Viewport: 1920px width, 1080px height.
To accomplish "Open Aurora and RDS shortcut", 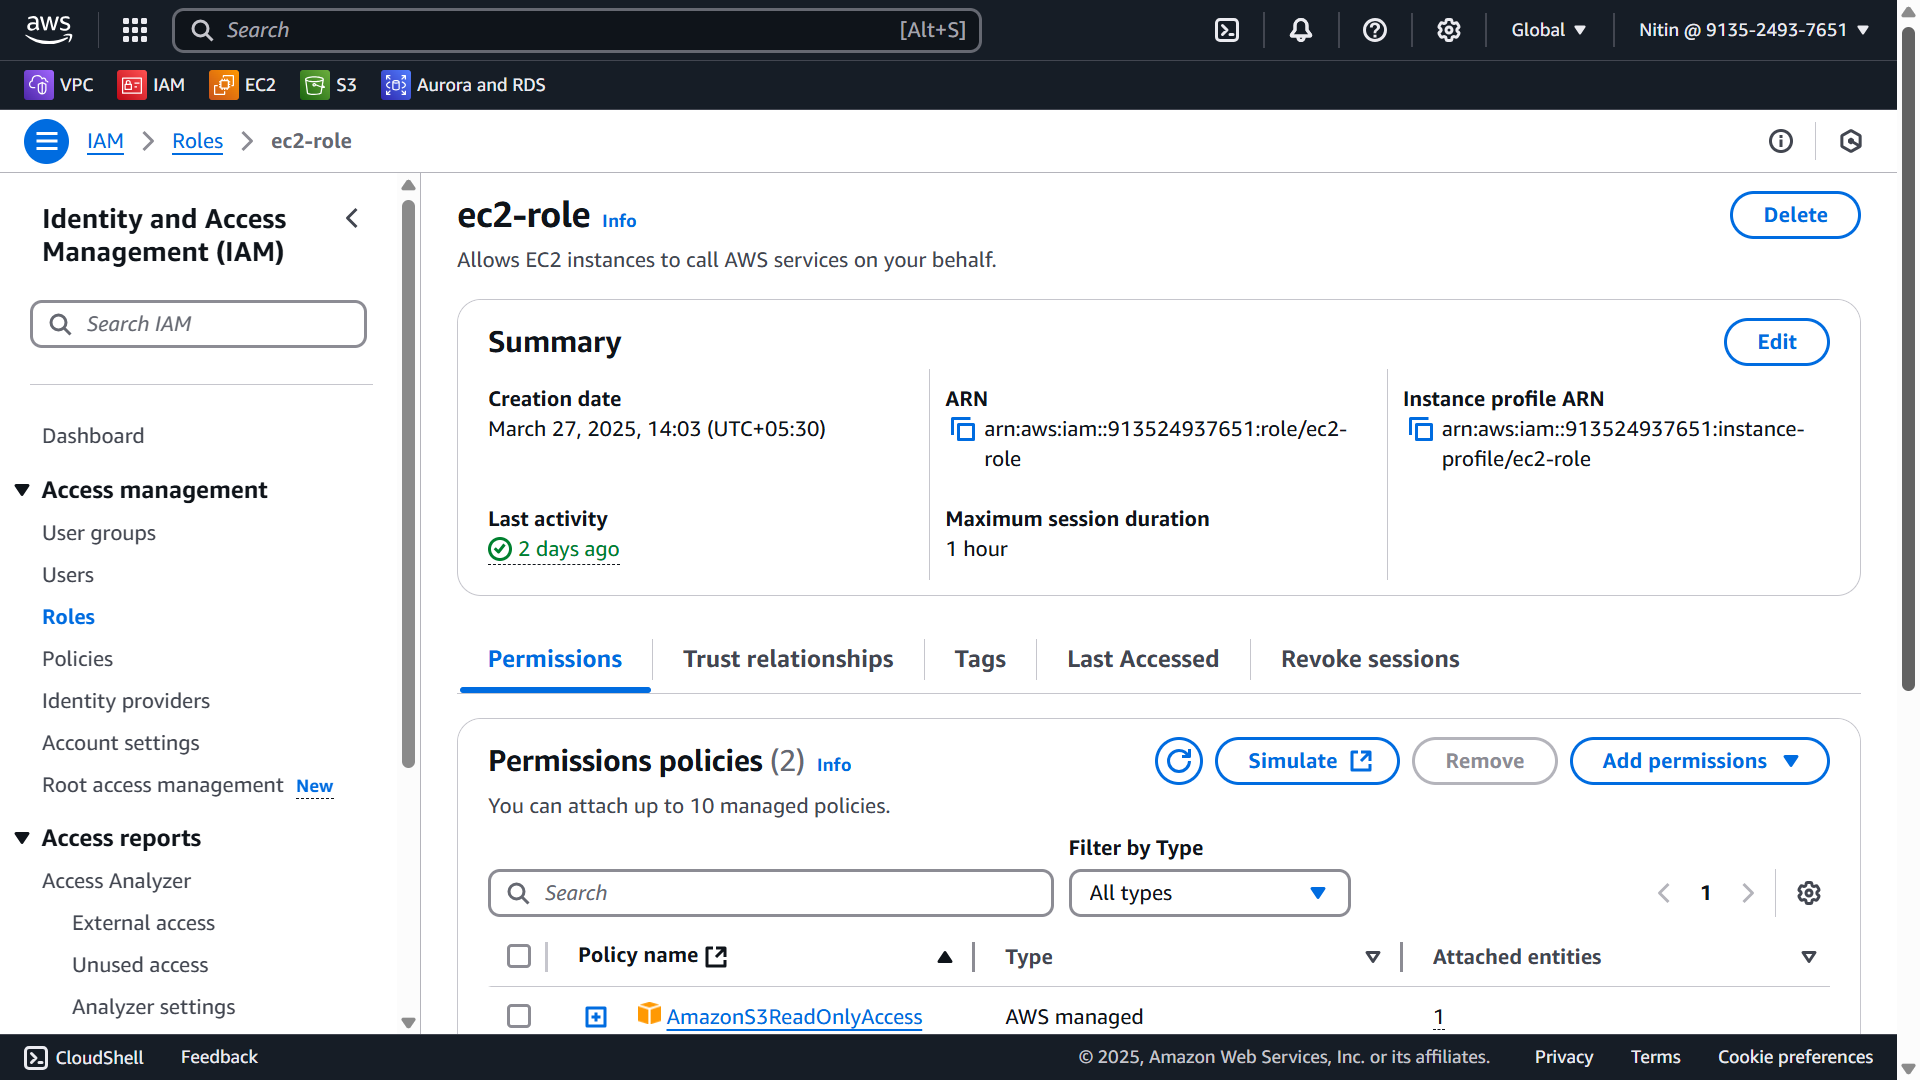I will click(x=464, y=85).
